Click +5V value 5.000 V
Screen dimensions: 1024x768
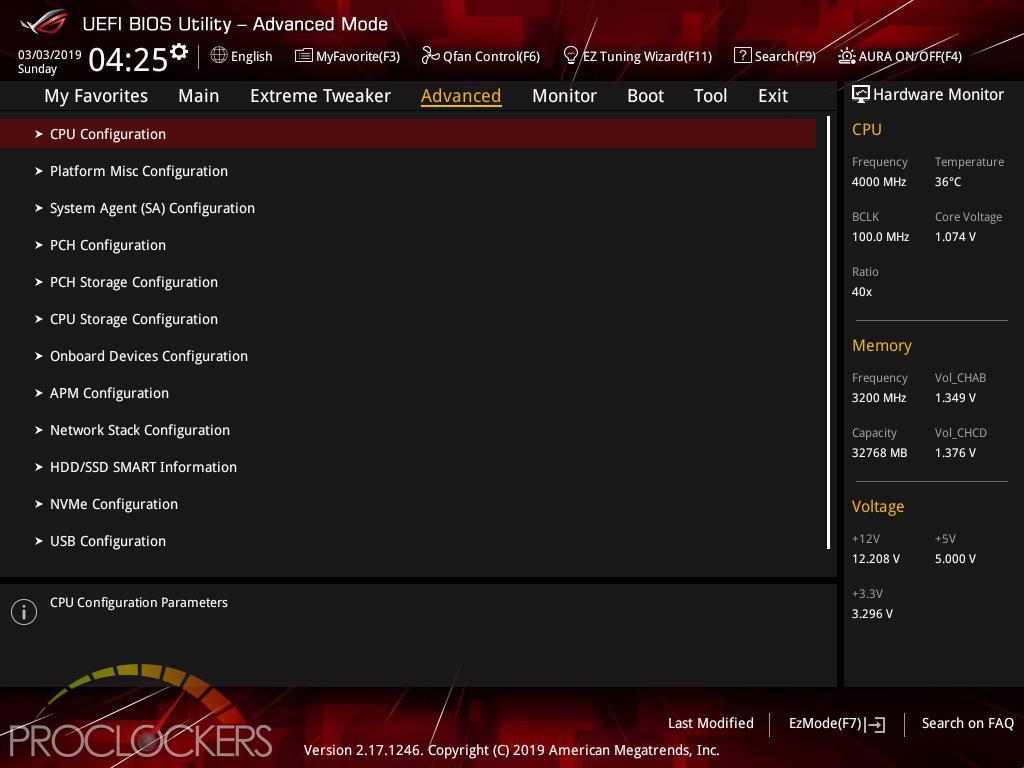955,559
